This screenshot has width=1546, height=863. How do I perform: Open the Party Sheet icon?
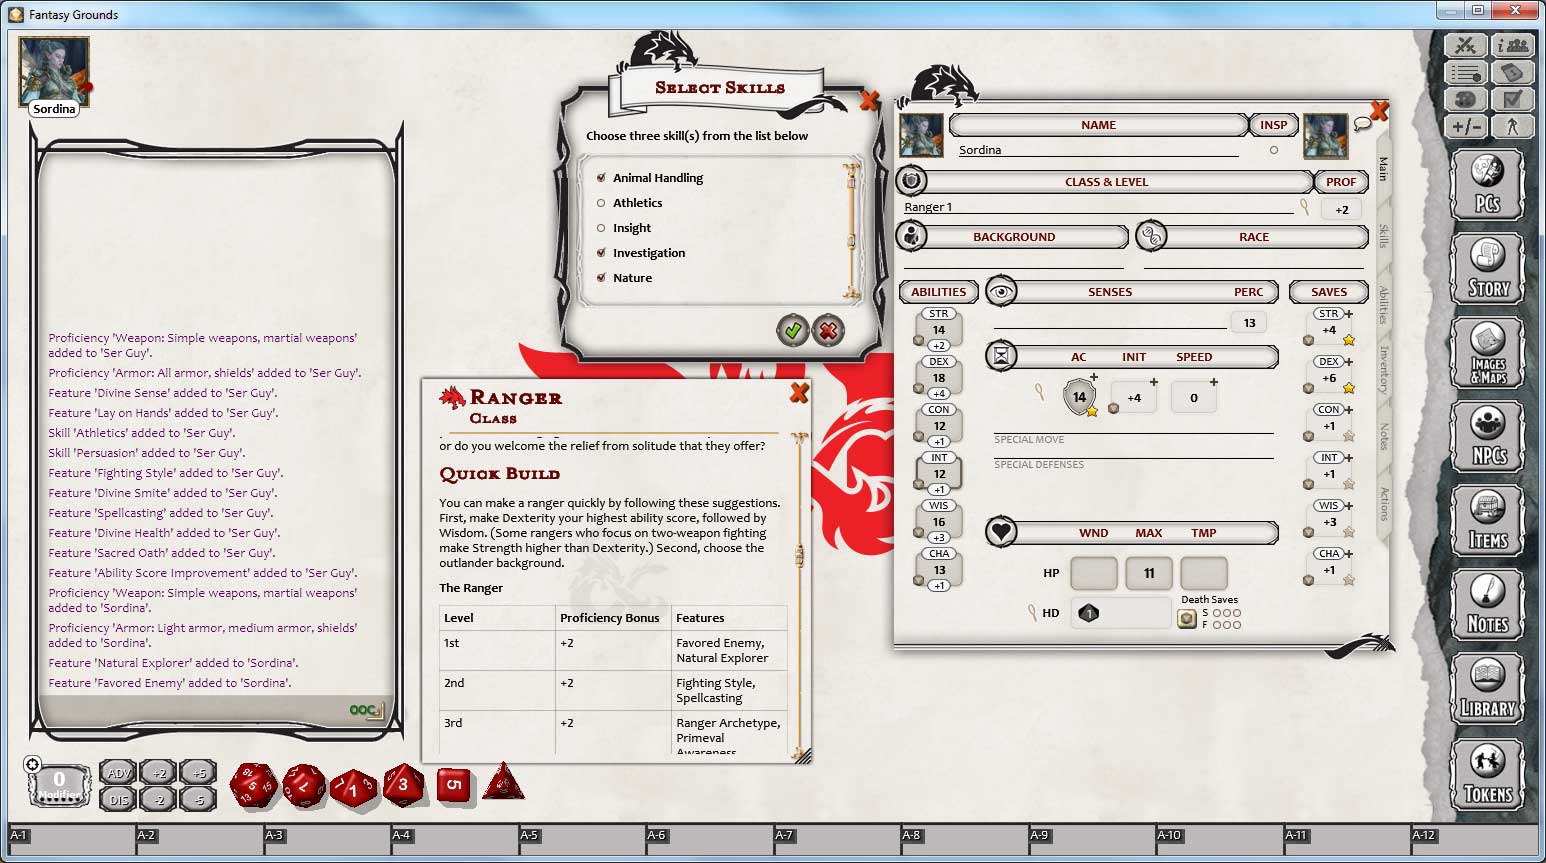[x=1514, y=45]
